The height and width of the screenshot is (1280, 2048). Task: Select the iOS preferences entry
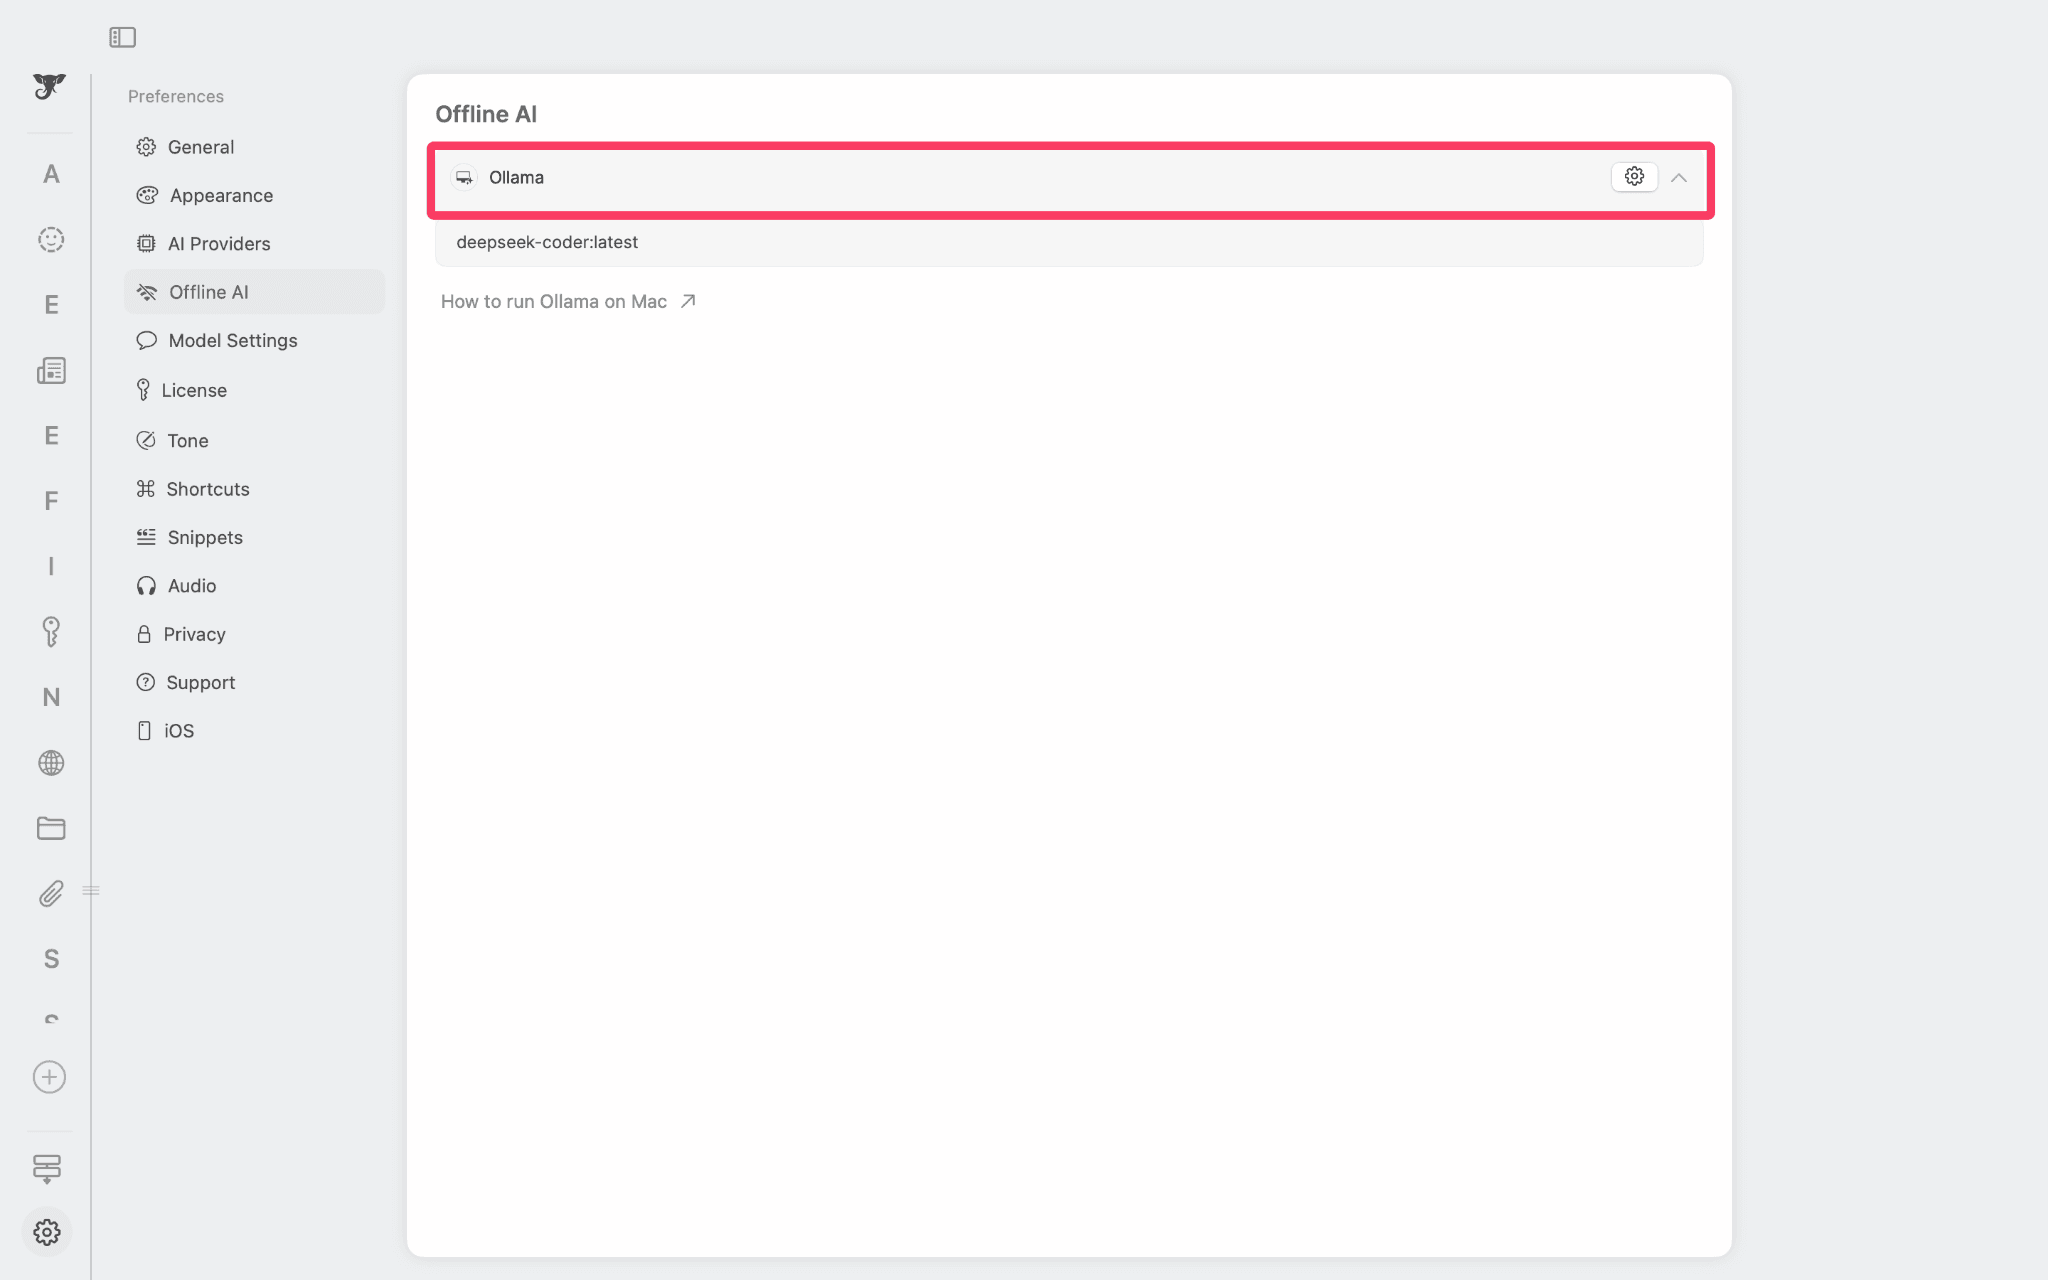[179, 730]
